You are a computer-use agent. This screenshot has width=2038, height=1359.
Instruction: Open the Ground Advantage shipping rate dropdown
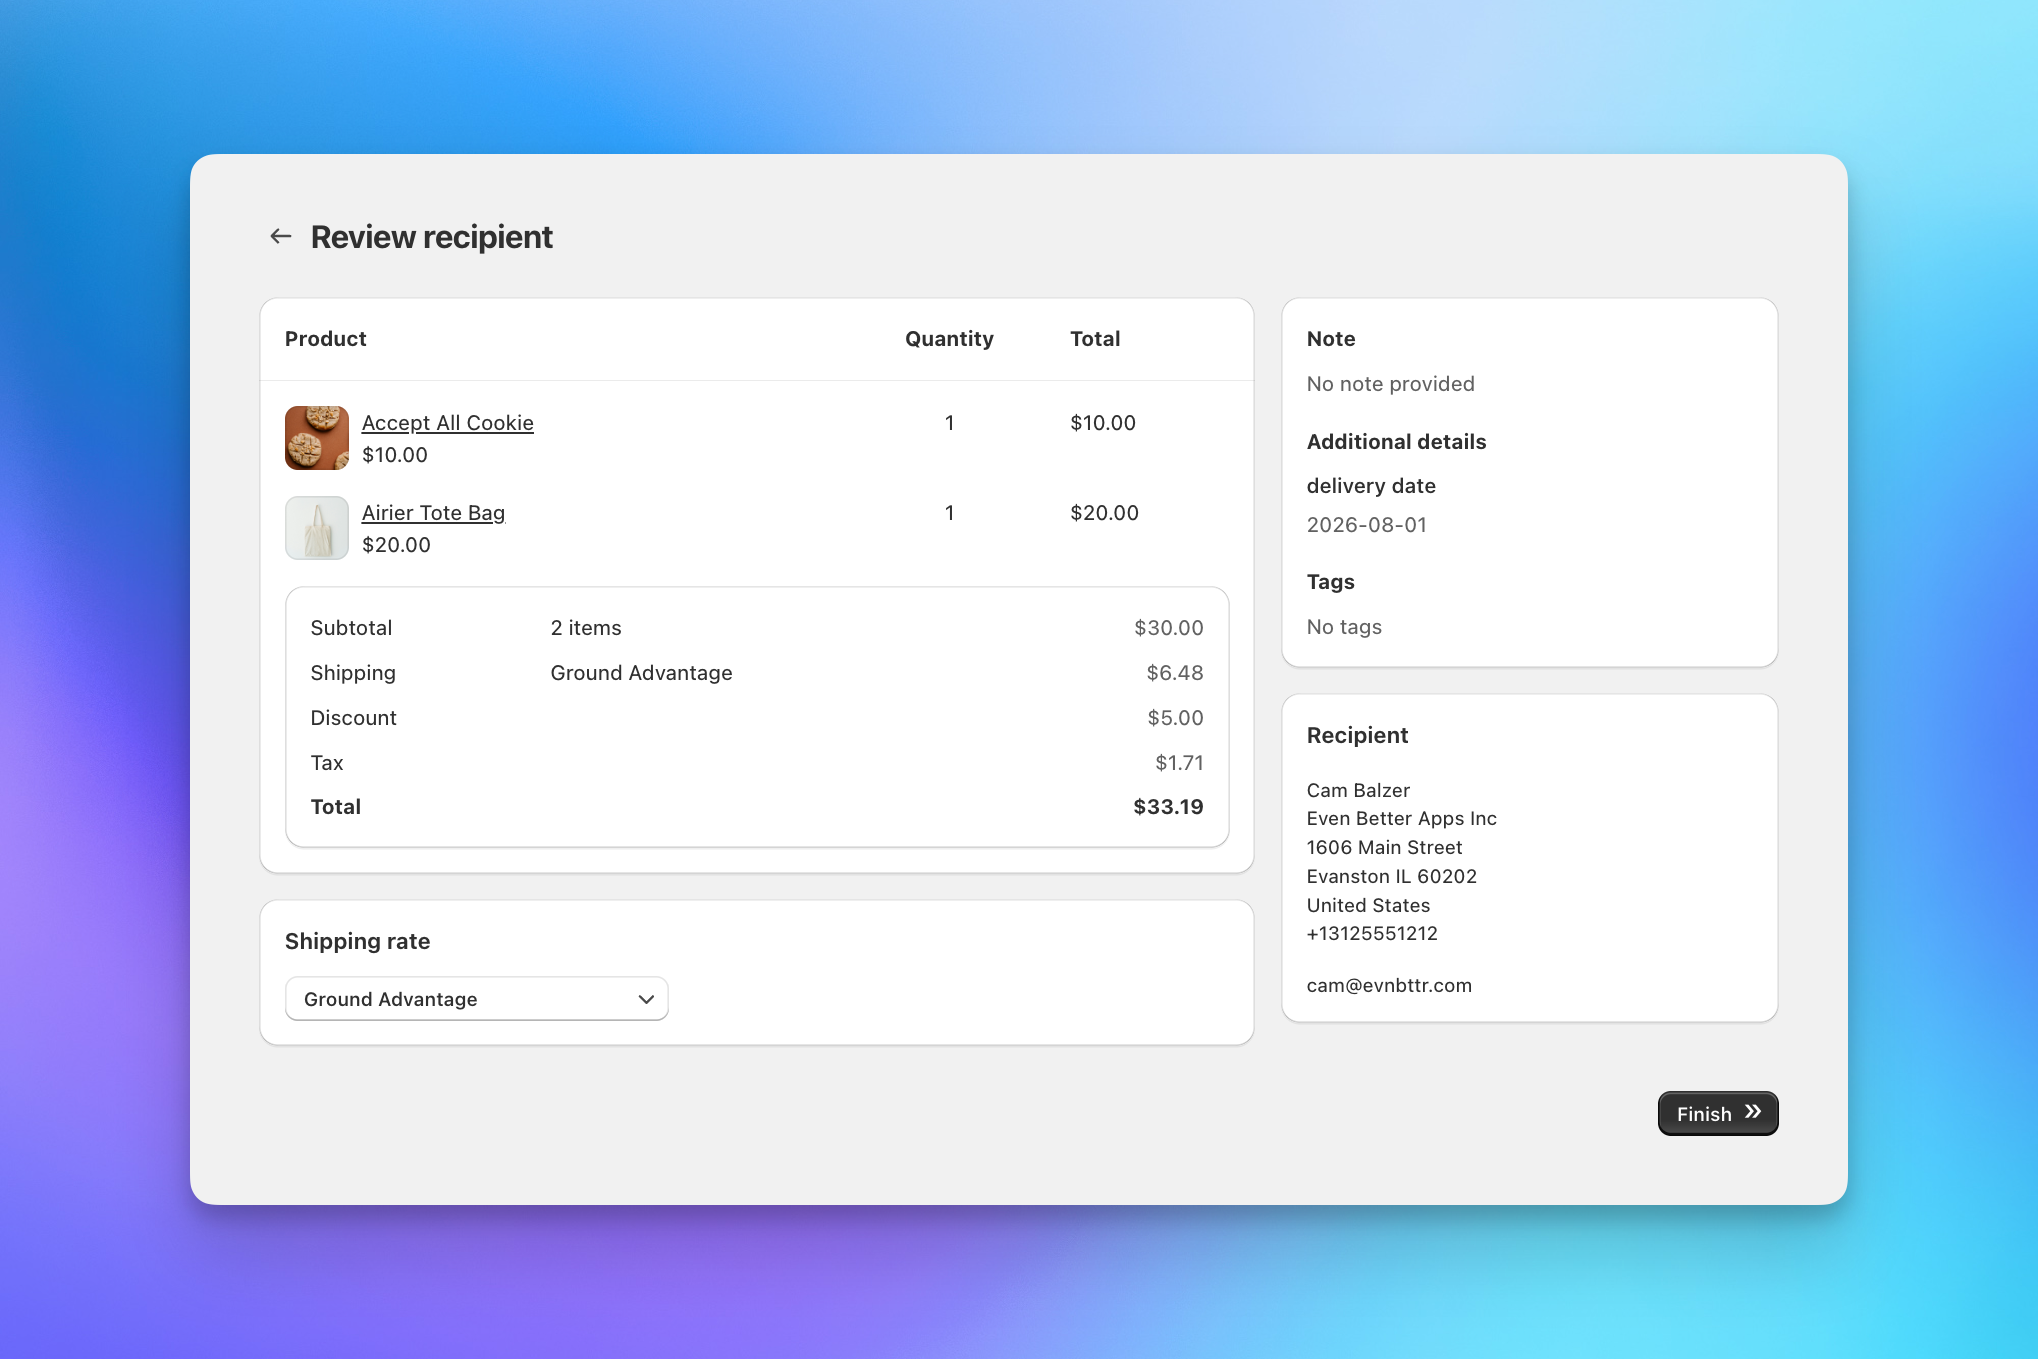tap(477, 999)
